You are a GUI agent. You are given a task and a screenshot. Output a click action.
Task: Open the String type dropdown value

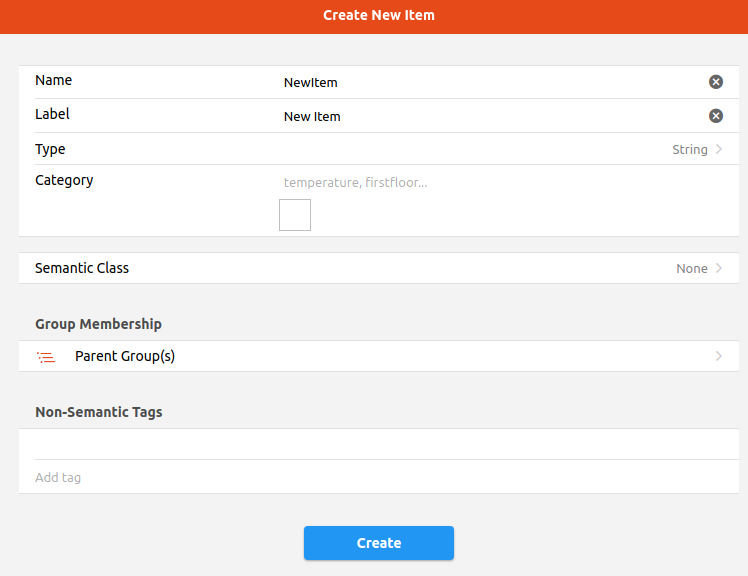(689, 149)
